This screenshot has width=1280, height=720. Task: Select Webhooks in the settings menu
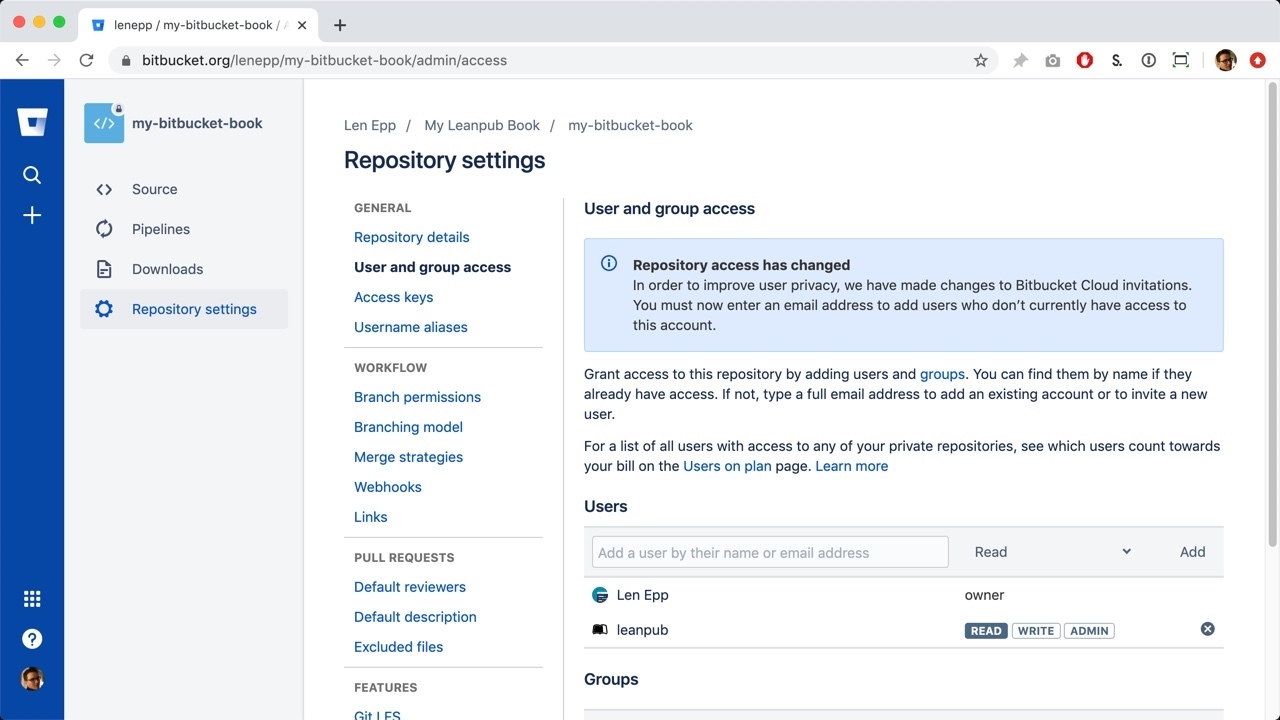(x=387, y=487)
